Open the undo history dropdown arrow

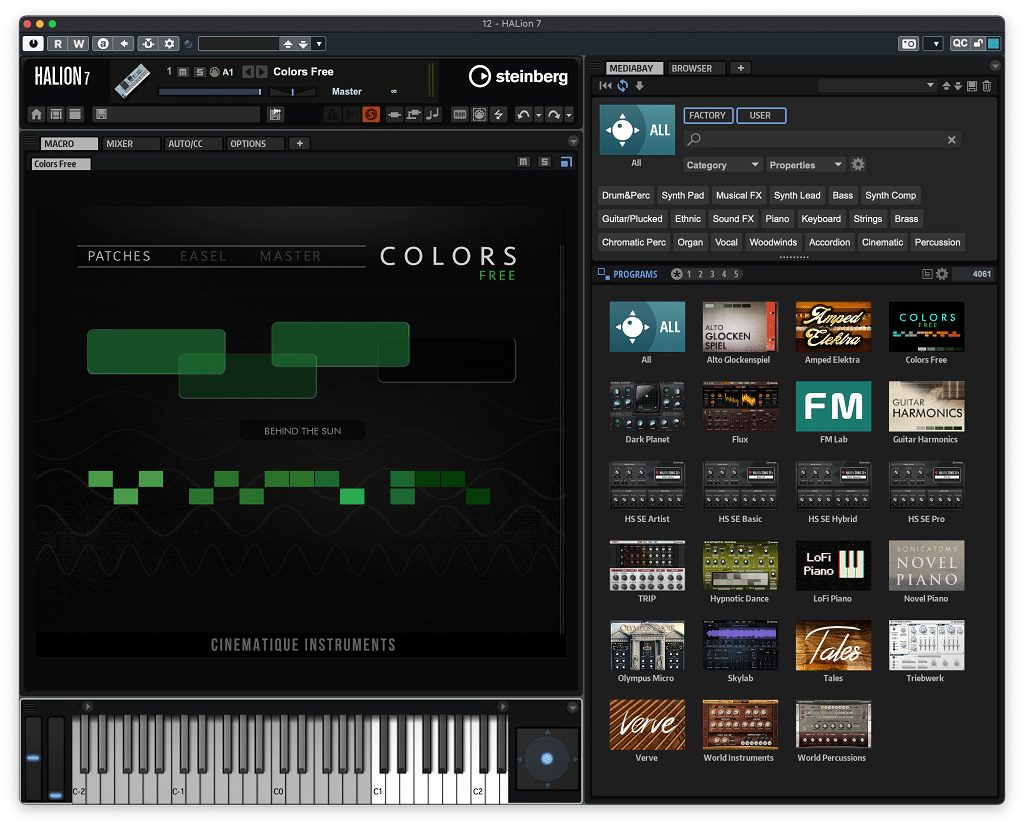(538, 115)
